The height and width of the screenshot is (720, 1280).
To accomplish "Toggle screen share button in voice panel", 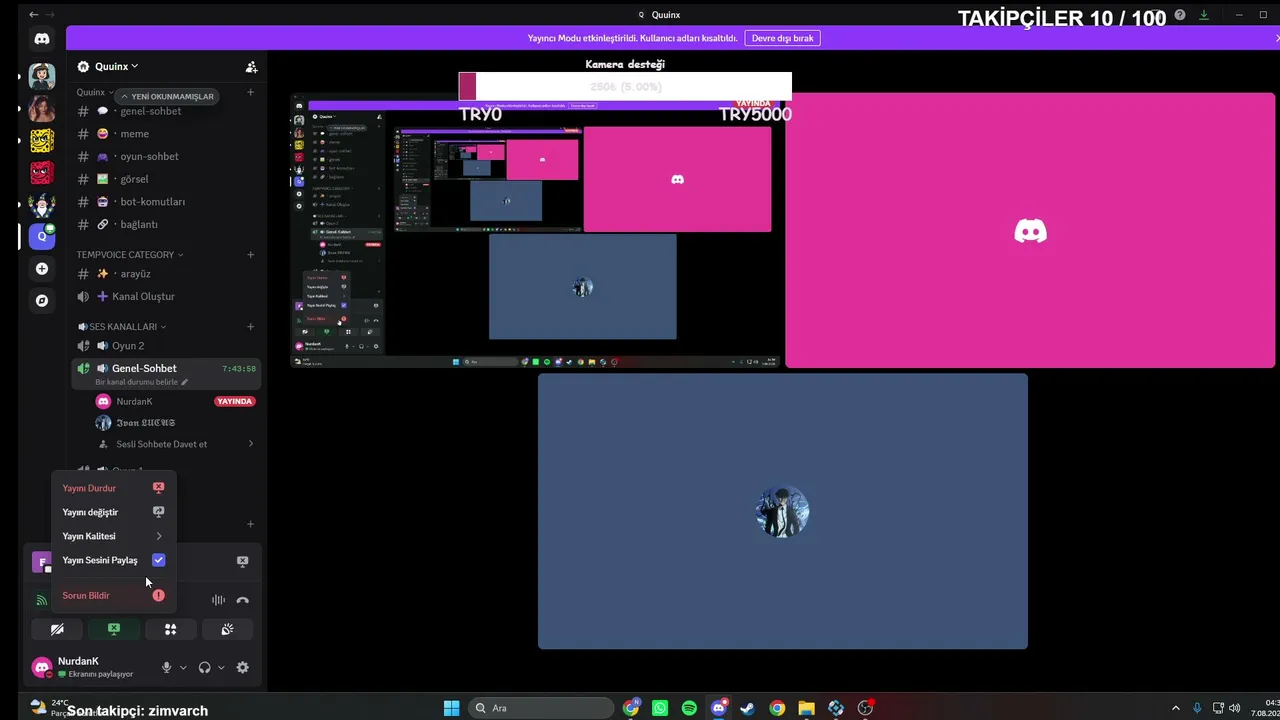I will tap(113, 629).
